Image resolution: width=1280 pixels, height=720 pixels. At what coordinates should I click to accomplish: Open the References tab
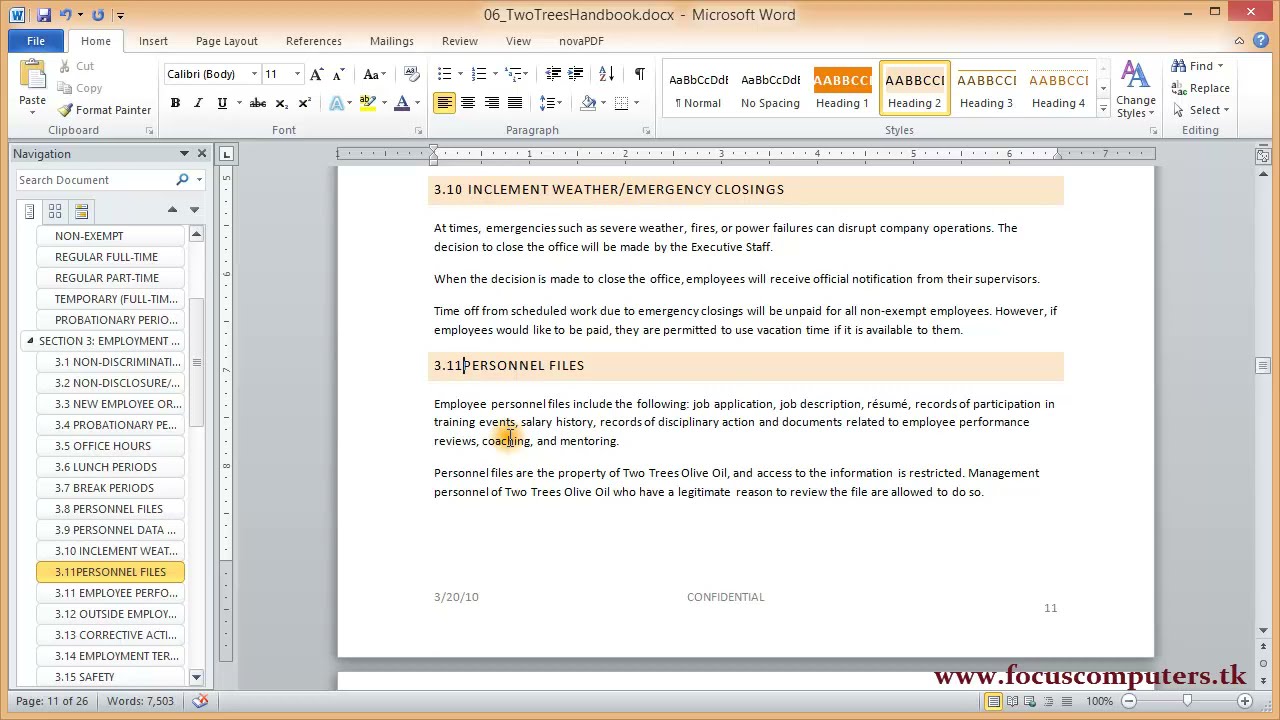coord(314,41)
